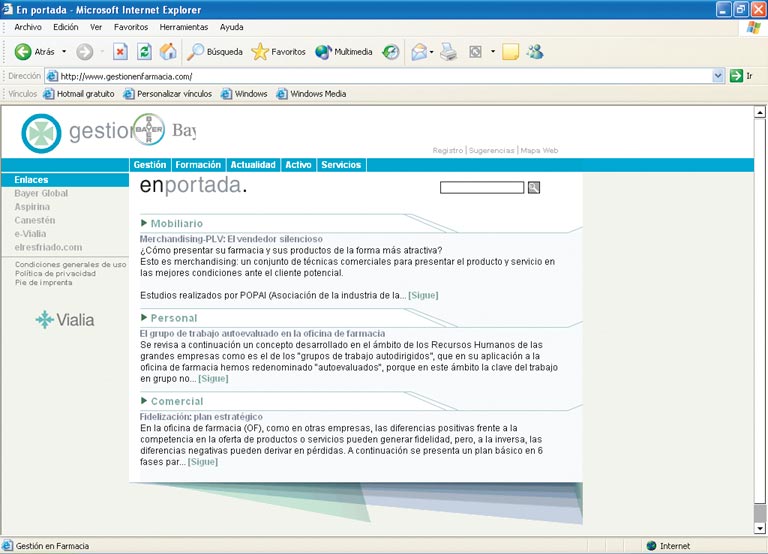Open the Edición menu
The image size is (768, 554).
66,27
